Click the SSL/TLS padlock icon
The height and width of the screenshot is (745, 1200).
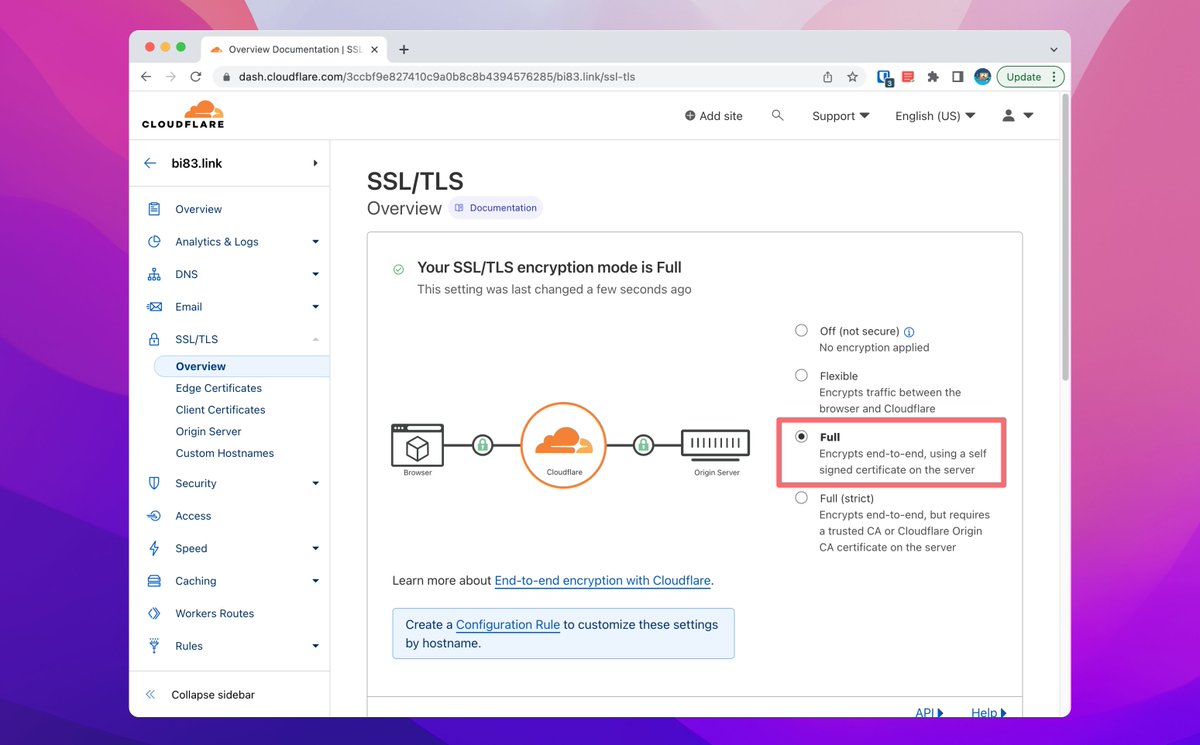click(154, 339)
